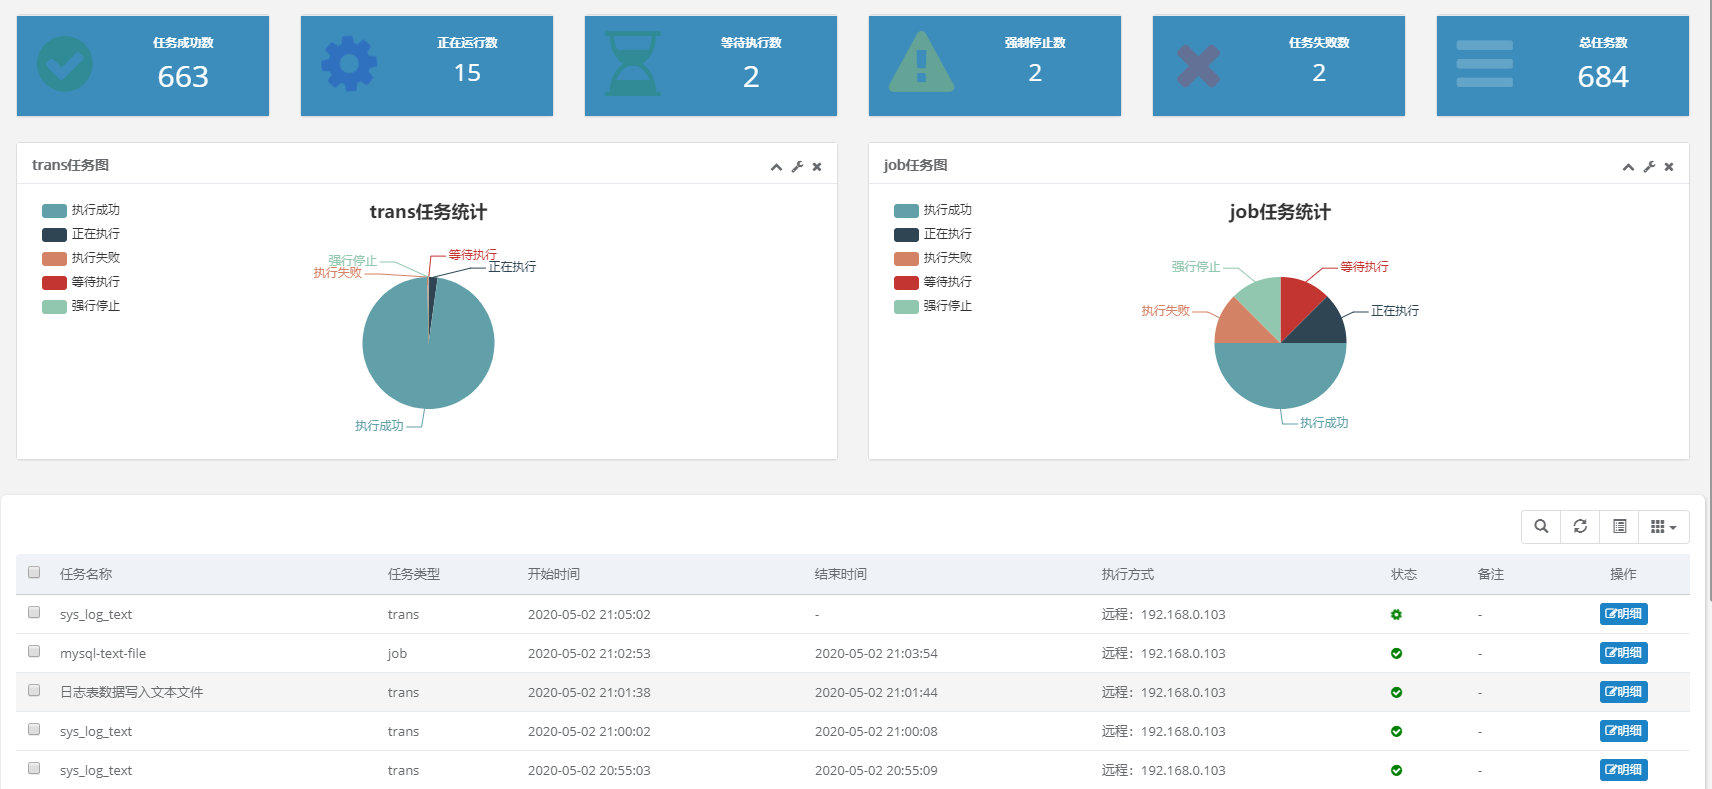The height and width of the screenshot is (789, 1712).
Task: Check the sys_log_text row started 21:00:02
Action: tap(34, 729)
